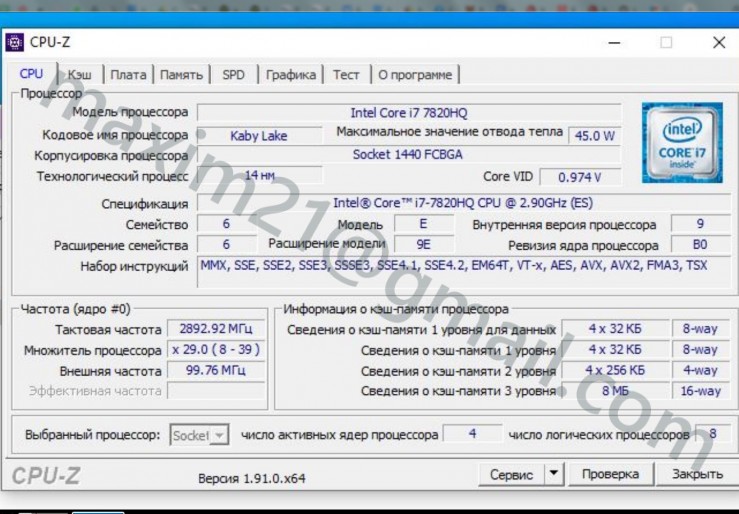Click the Socket 1440 FCBGA package value
This screenshot has width=739, height=514.
tap(409, 155)
